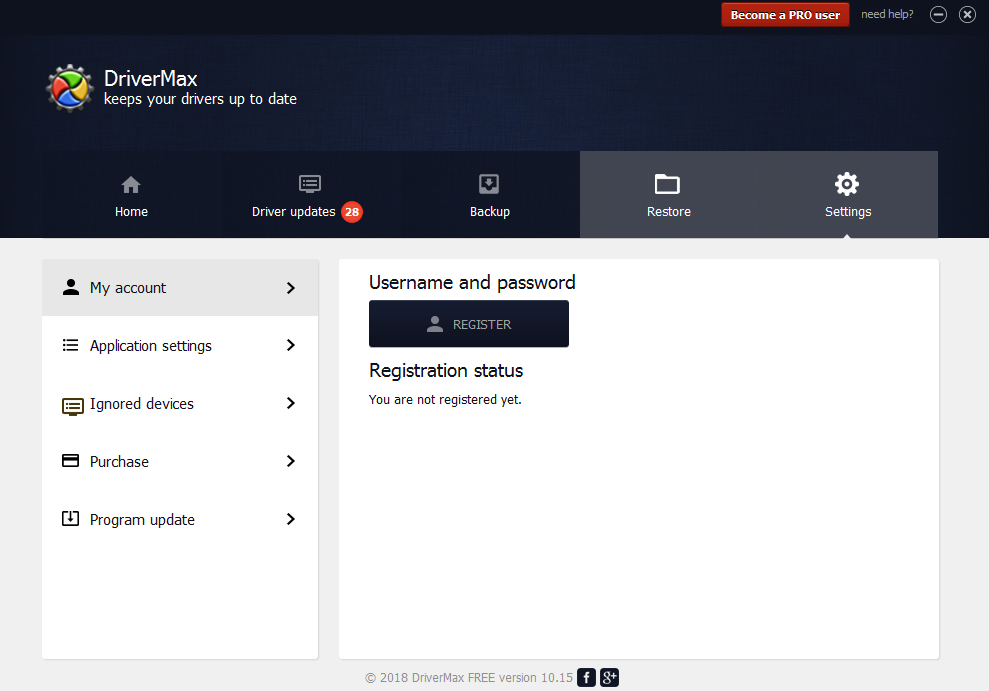The height and width of the screenshot is (691, 989).
Task: Click the 'Registration status' heading
Action: point(446,371)
